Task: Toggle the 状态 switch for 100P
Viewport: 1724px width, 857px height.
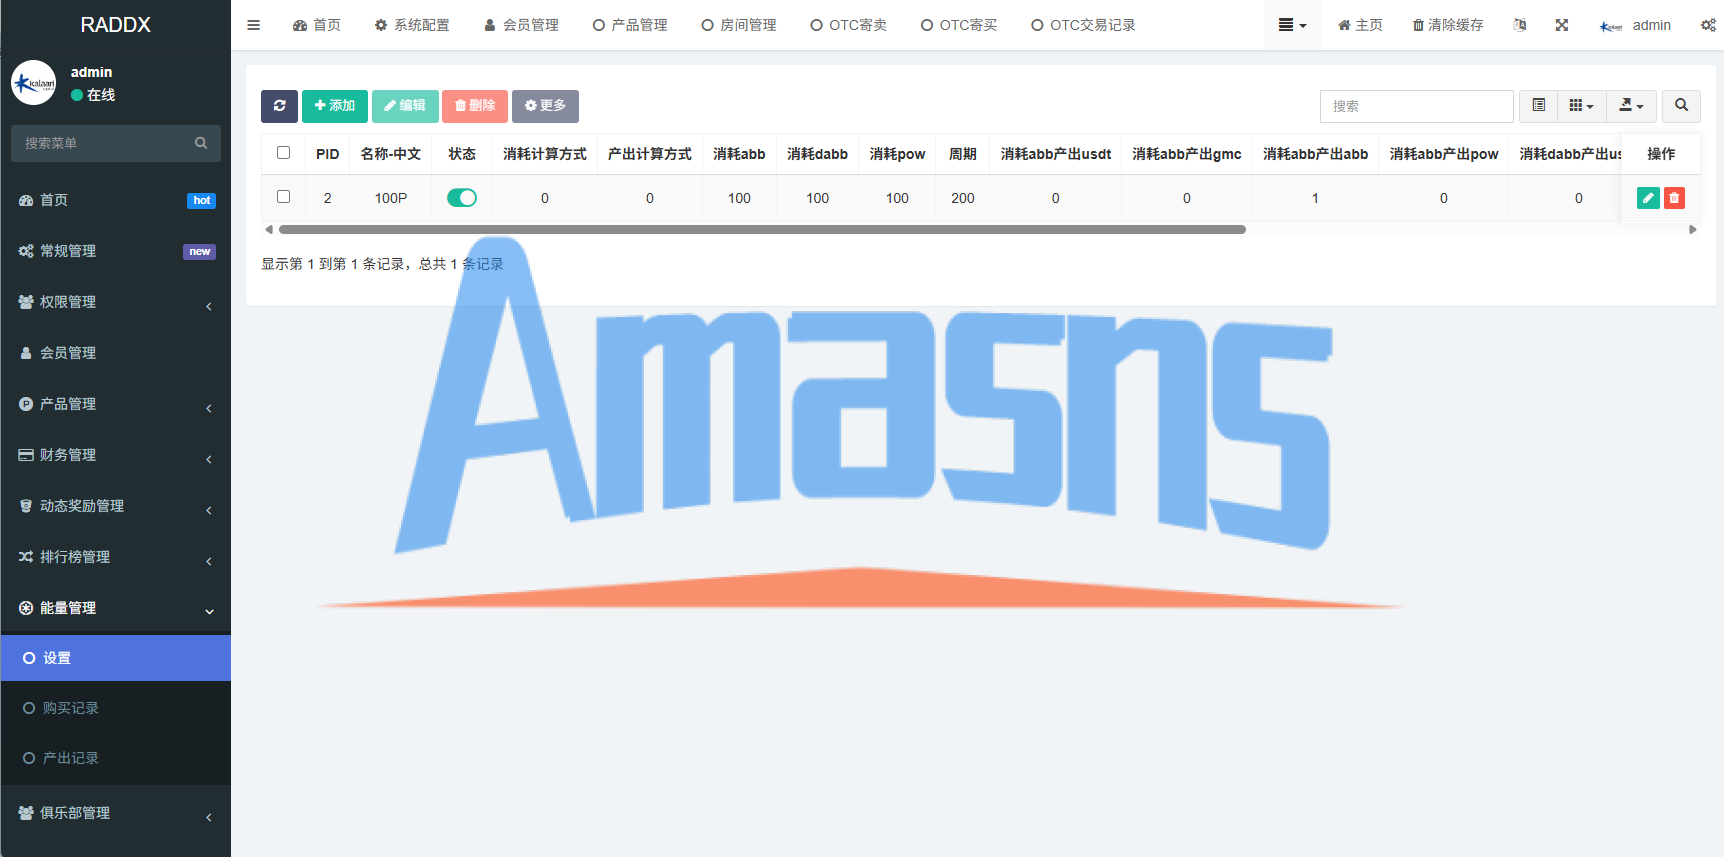Action: coord(462,198)
